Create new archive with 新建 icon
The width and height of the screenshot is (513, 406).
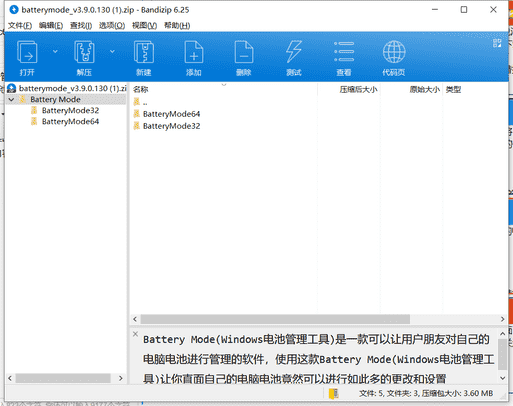[144, 57]
